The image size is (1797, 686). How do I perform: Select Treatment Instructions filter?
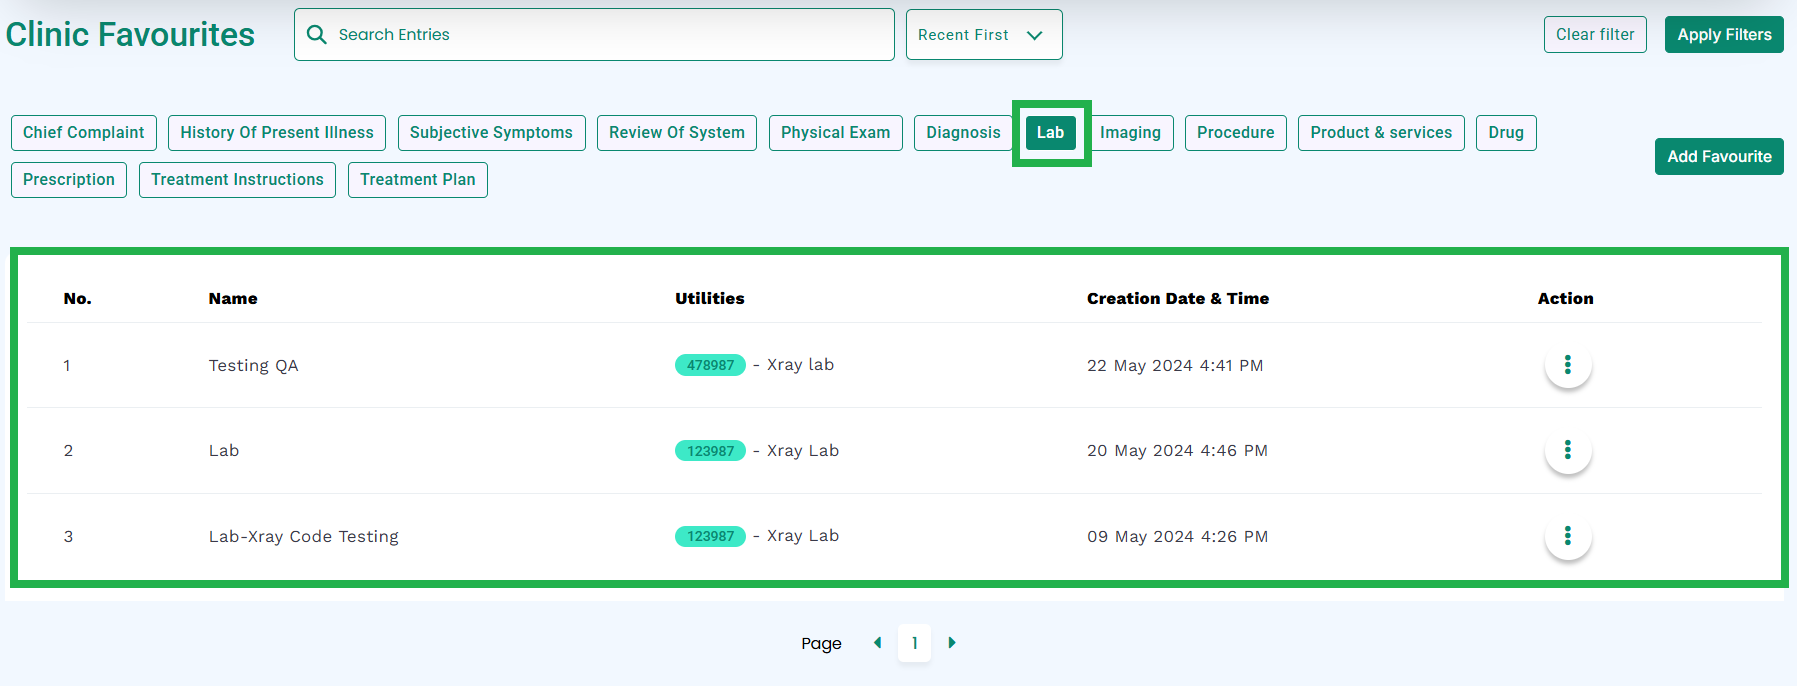[x=237, y=180]
